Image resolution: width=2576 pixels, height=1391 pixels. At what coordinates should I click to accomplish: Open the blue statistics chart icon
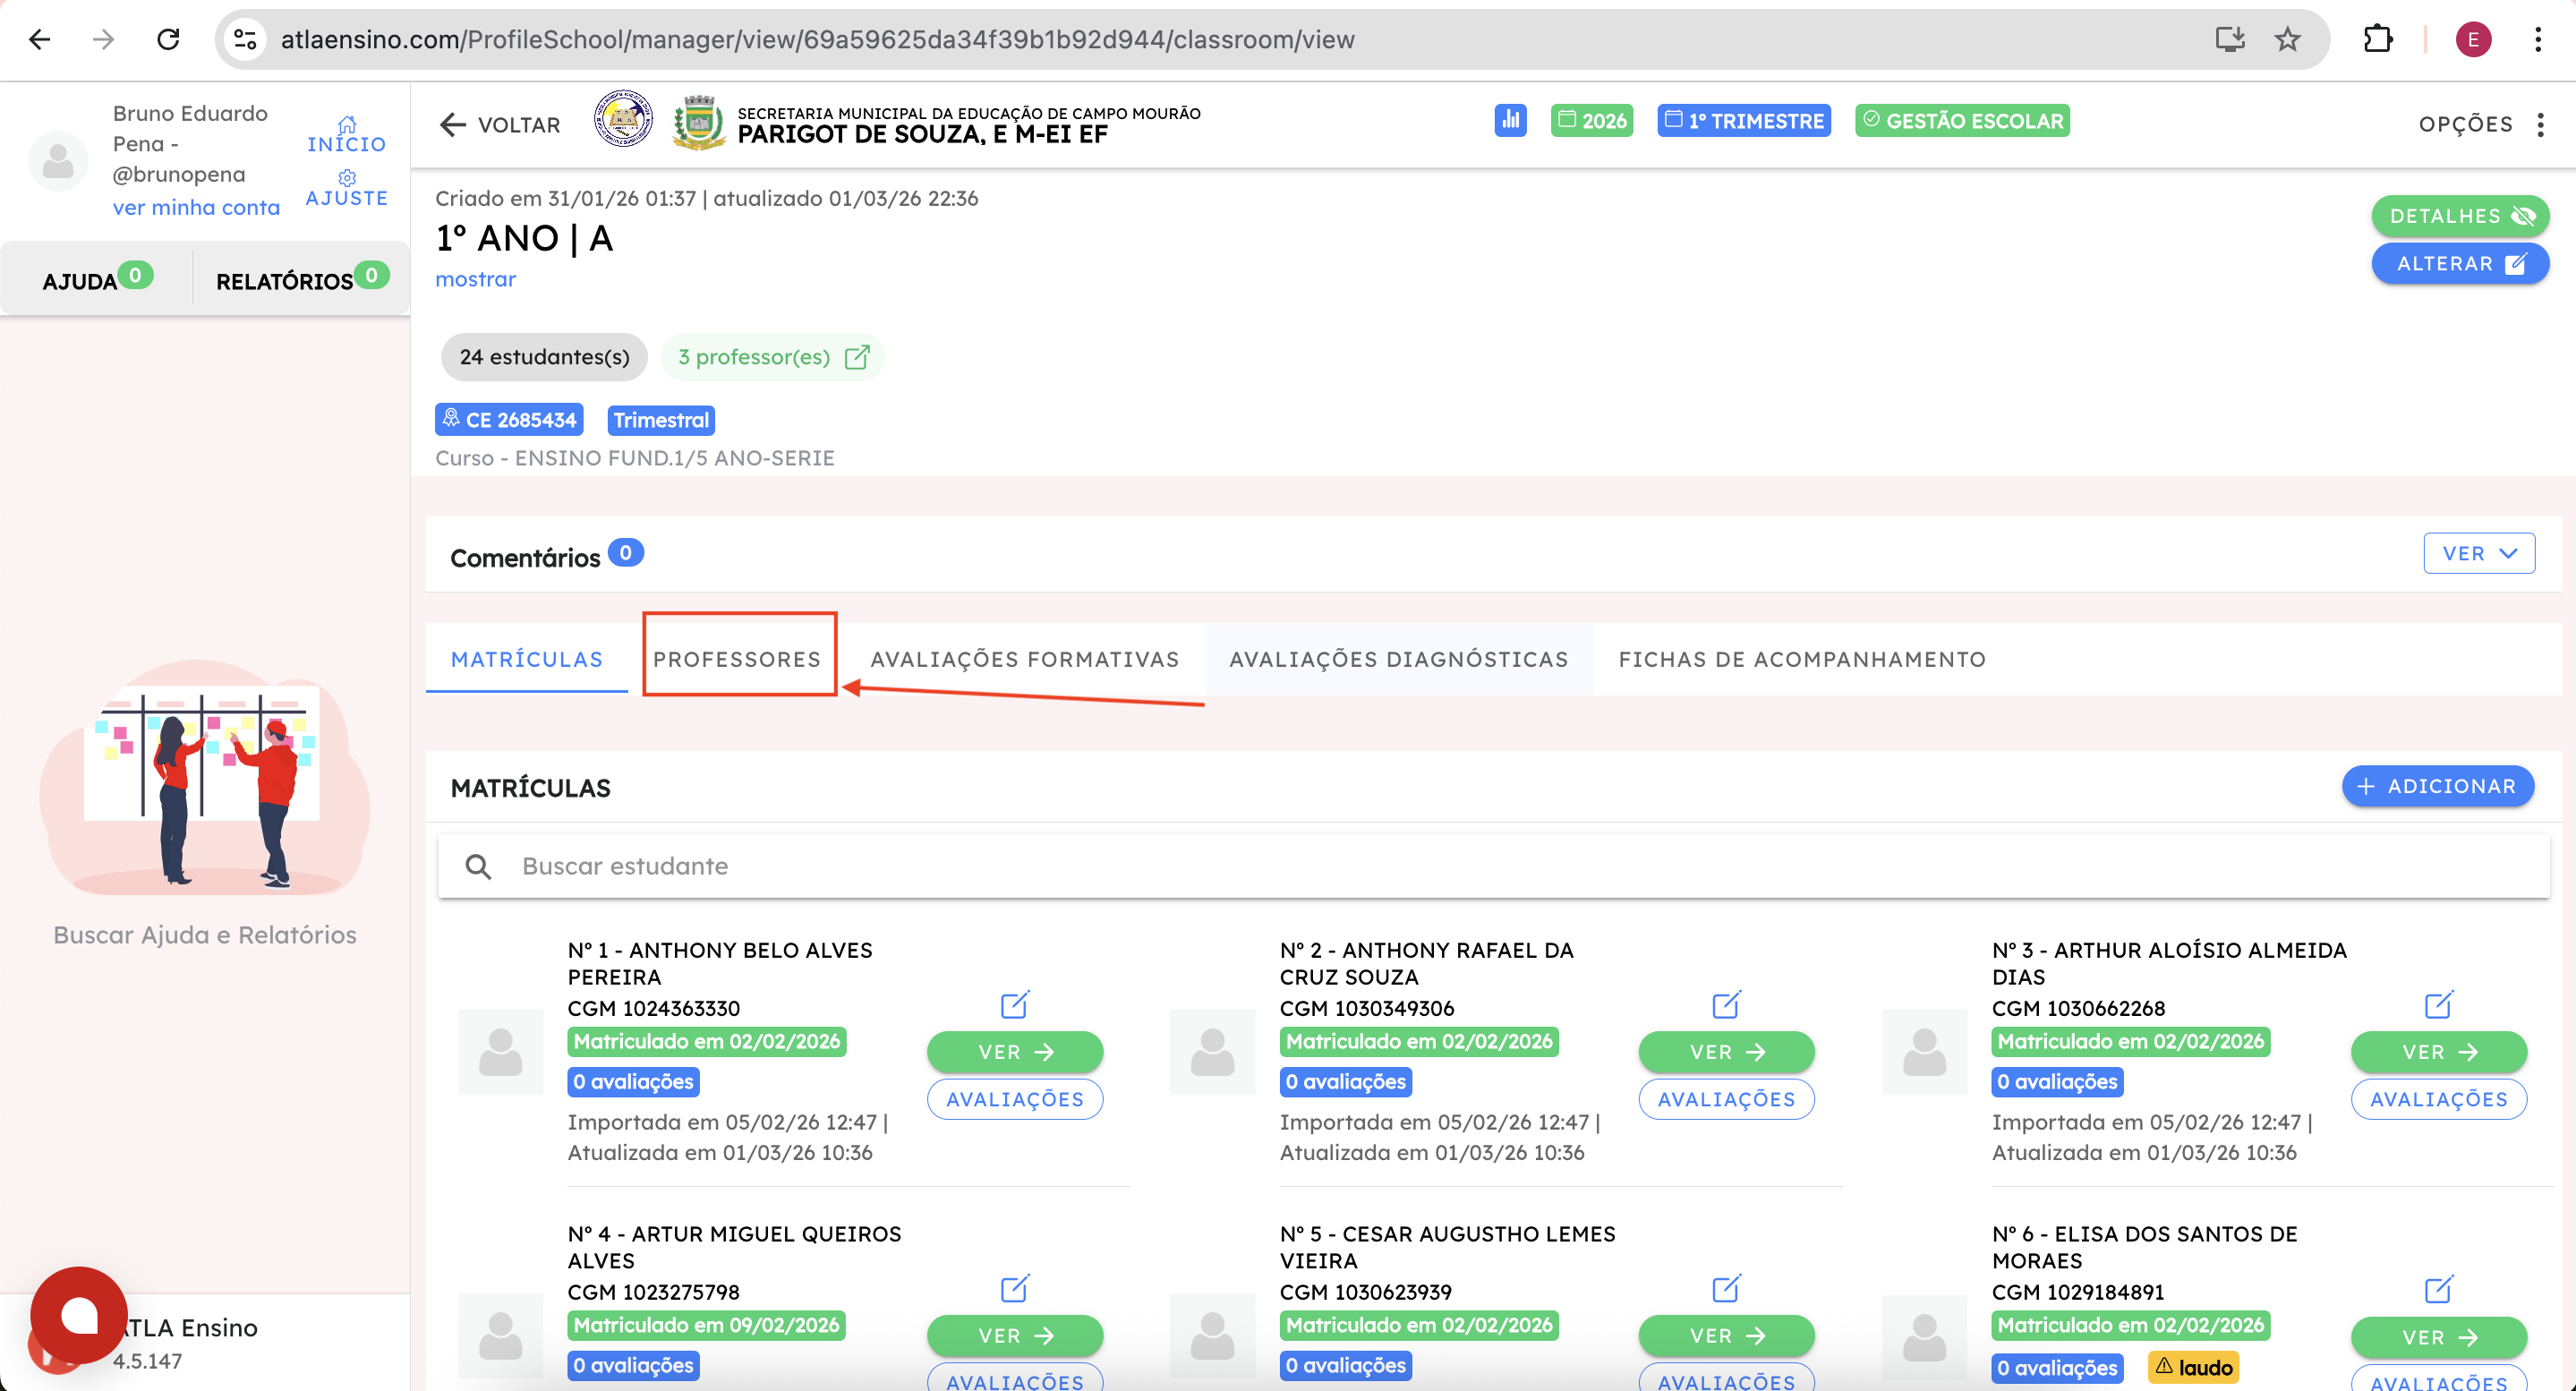click(1510, 120)
